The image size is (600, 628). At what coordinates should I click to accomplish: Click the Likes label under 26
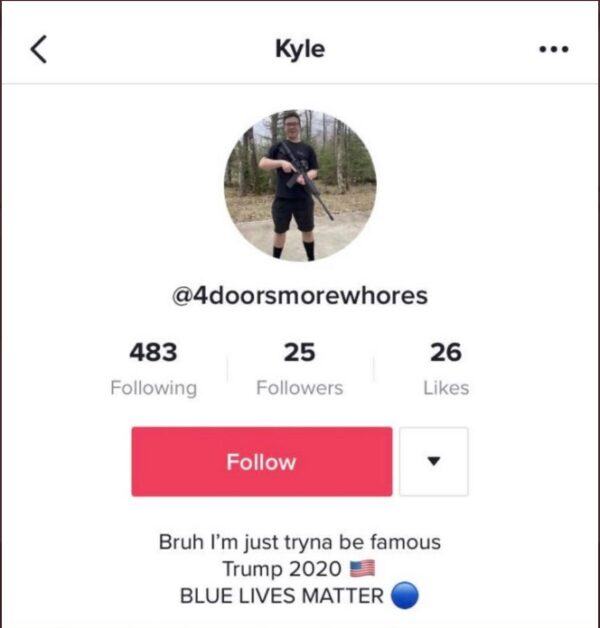[x=446, y=388]
